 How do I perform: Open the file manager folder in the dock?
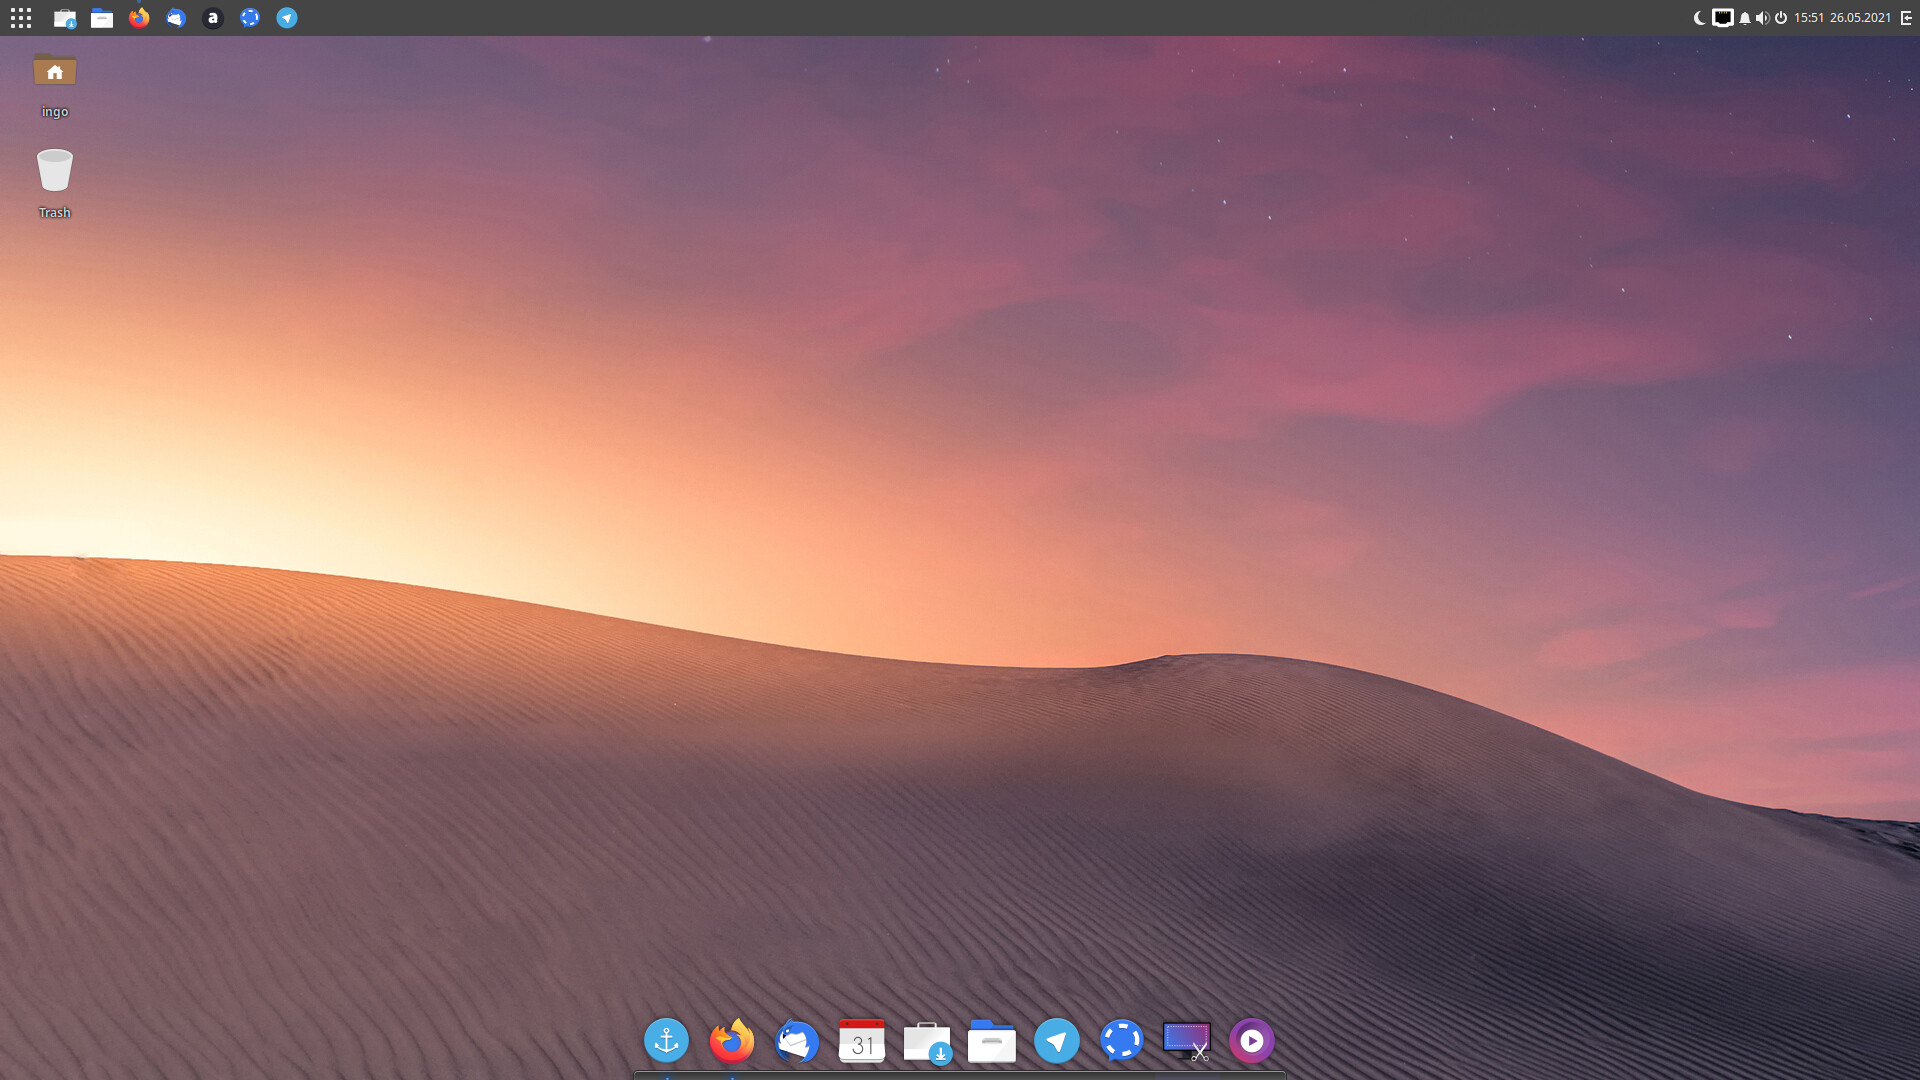point(992,1041)
